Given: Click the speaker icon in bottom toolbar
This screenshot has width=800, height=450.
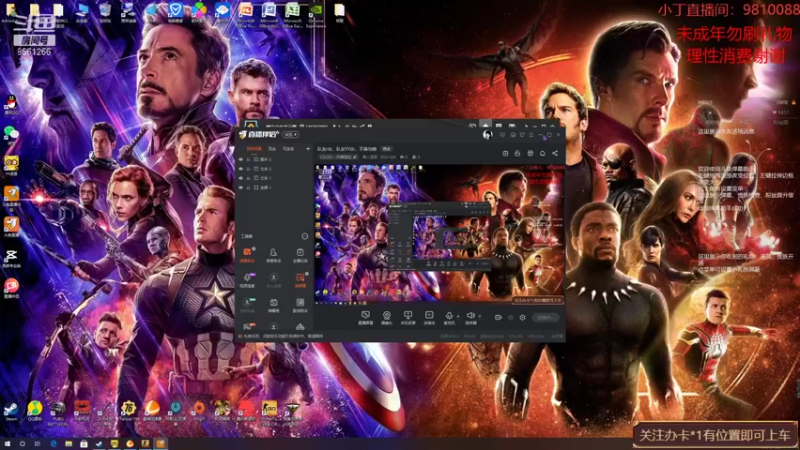Looking at the screenshot, I should [470, 317].
